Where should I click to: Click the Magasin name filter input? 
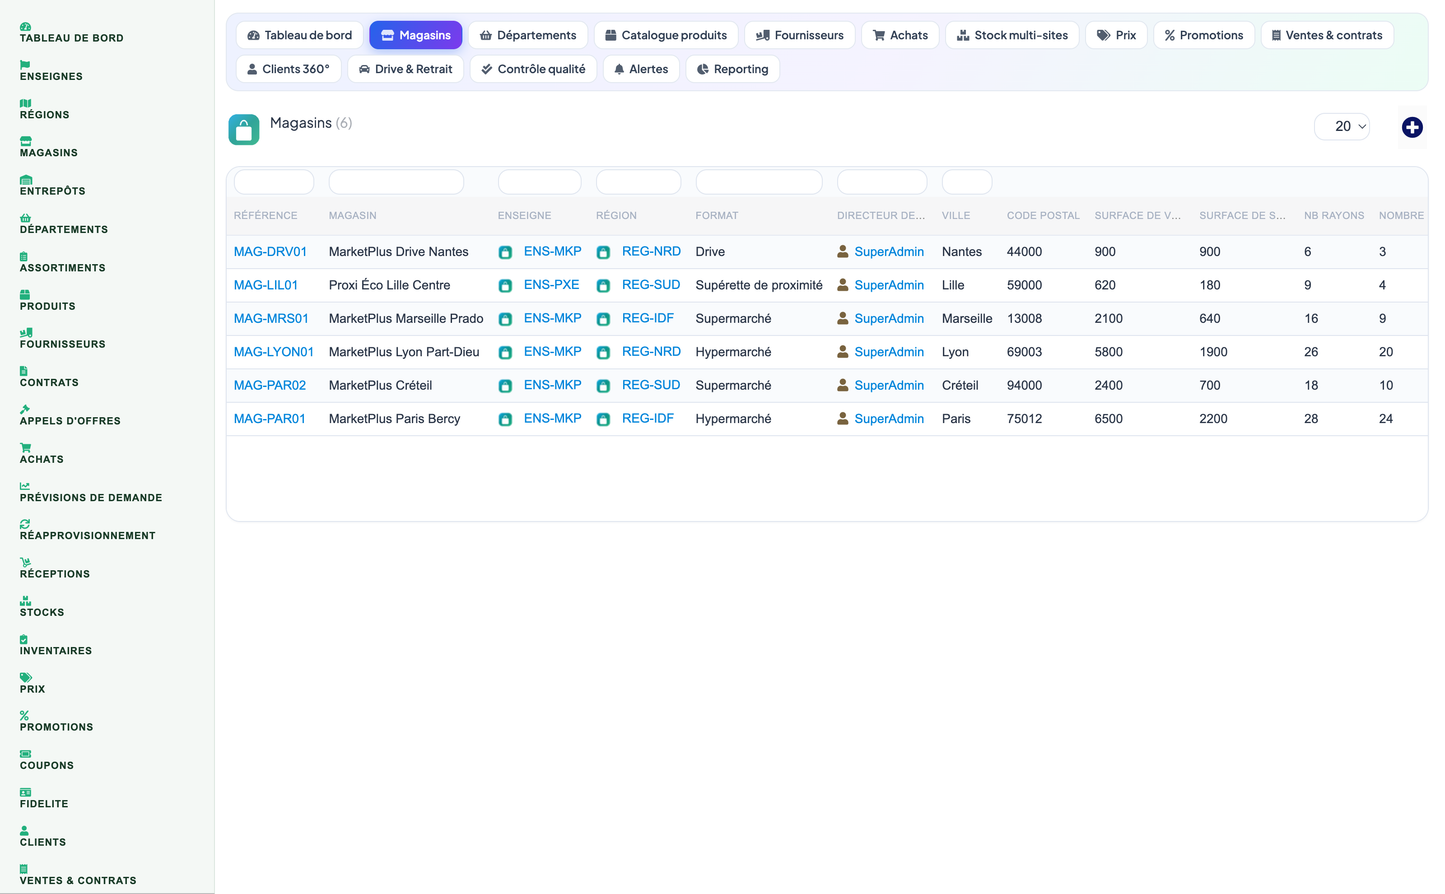(396, 182)
